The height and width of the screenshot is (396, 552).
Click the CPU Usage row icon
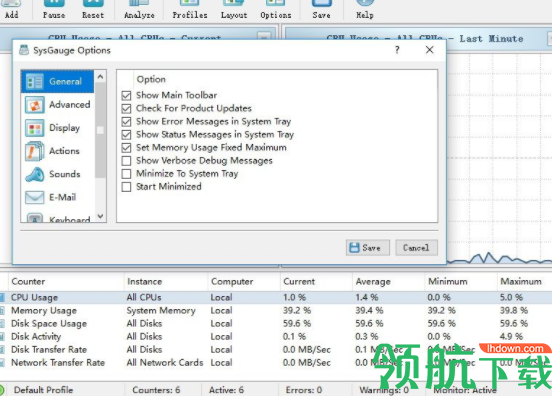2,298
